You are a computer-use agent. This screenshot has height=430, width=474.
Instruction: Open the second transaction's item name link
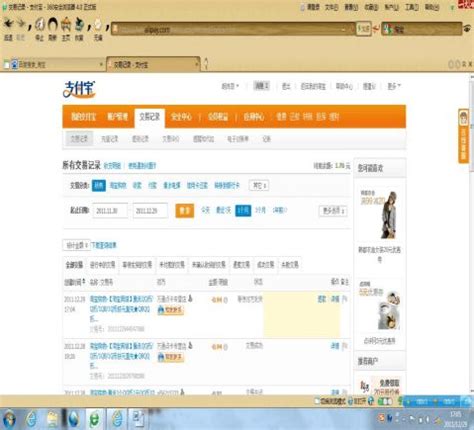(121, 356)
